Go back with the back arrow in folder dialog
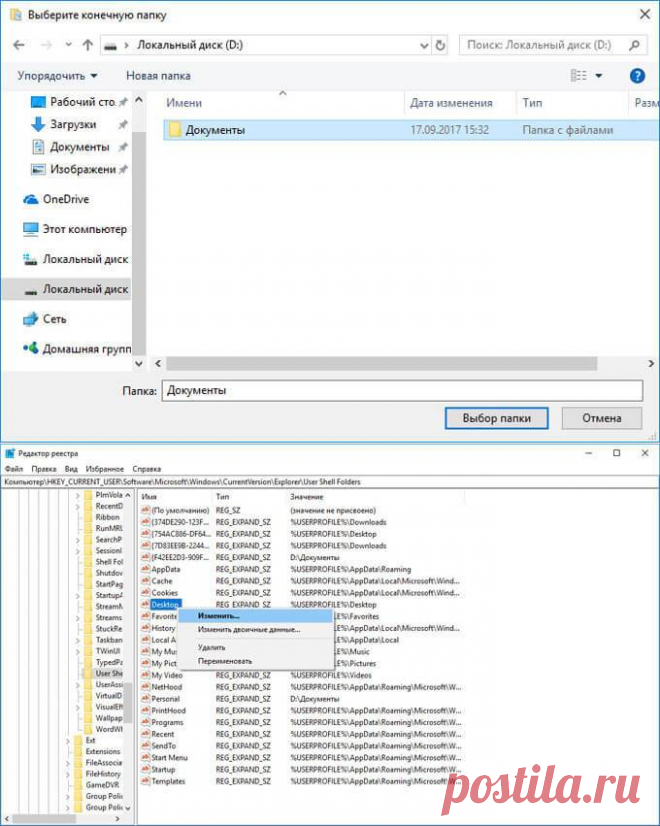The width and height of the screenshot is (660, 826). [x=19, y=45]
